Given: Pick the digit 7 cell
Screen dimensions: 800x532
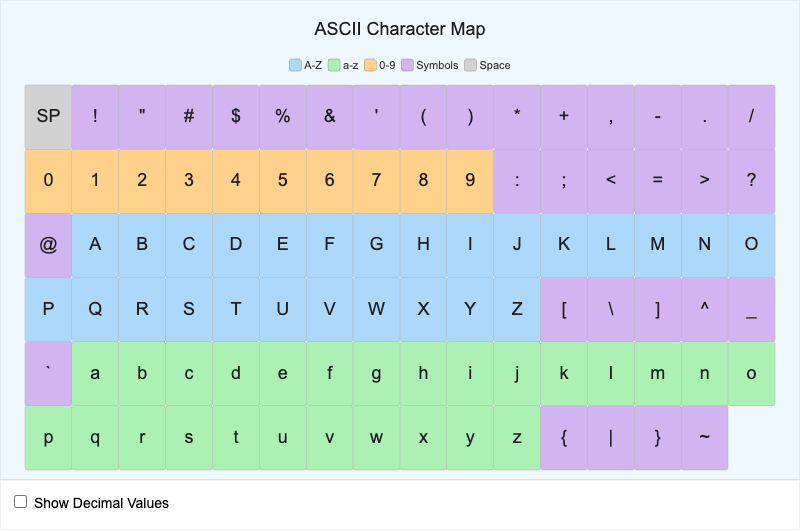Looking at the screenshot, I should click(x=376, y=181).
